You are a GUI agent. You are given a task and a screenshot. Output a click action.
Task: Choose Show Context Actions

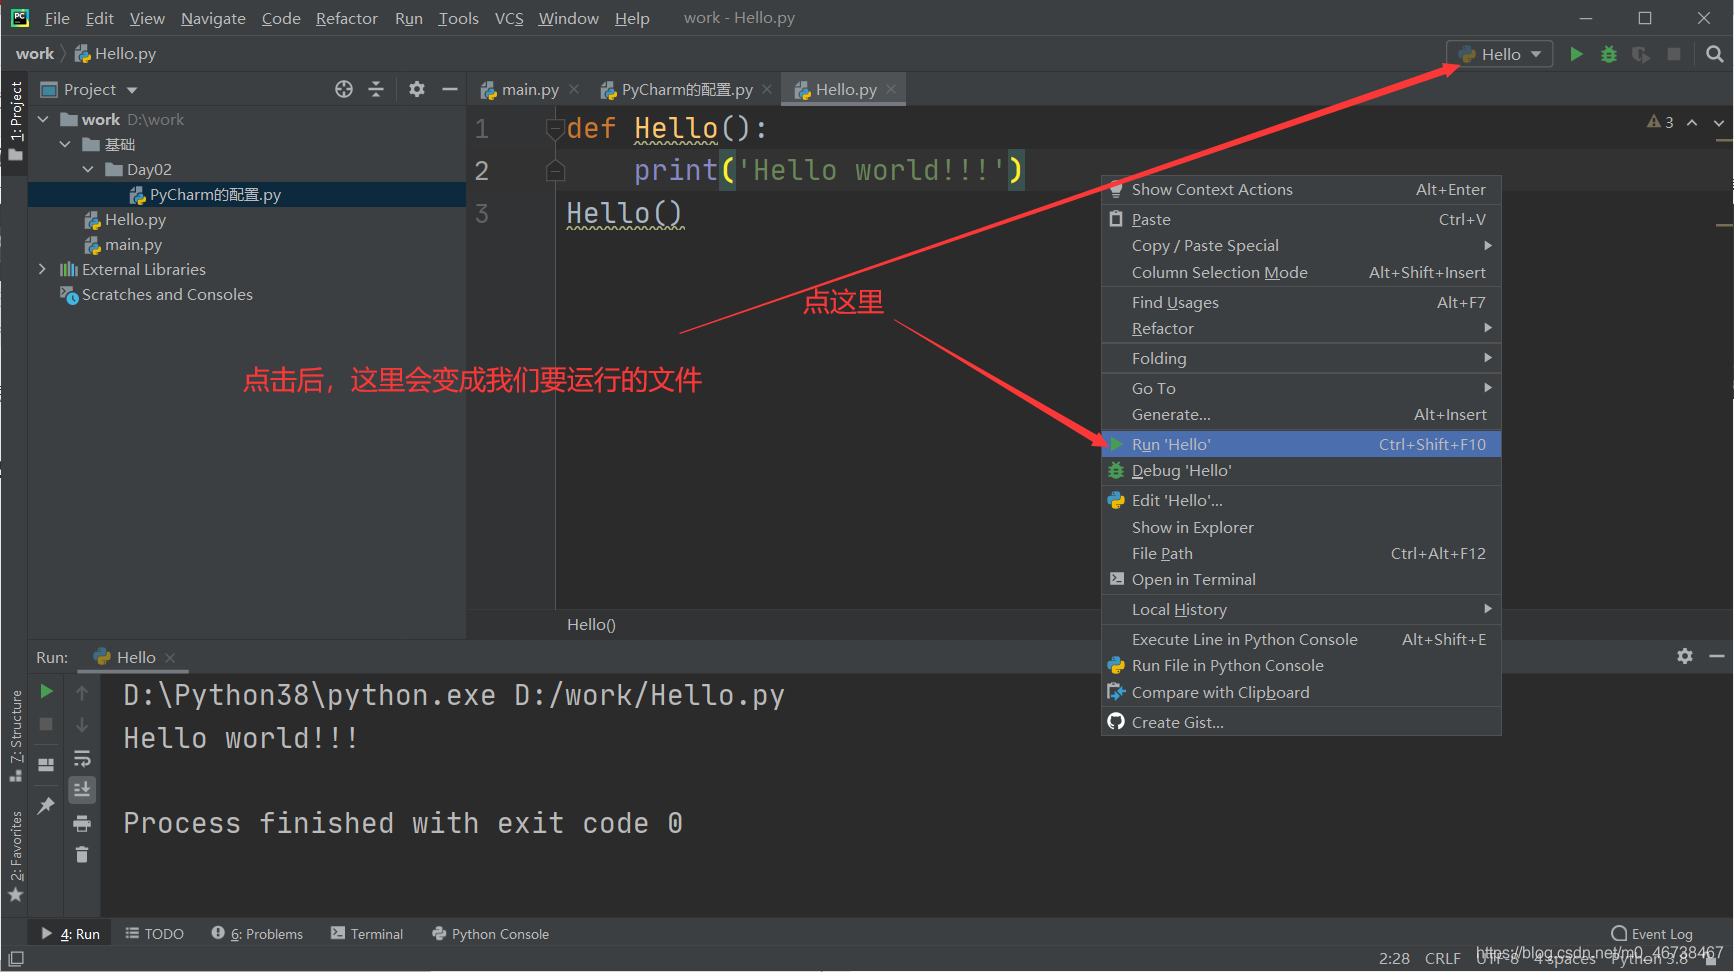tap(1301, 189)
